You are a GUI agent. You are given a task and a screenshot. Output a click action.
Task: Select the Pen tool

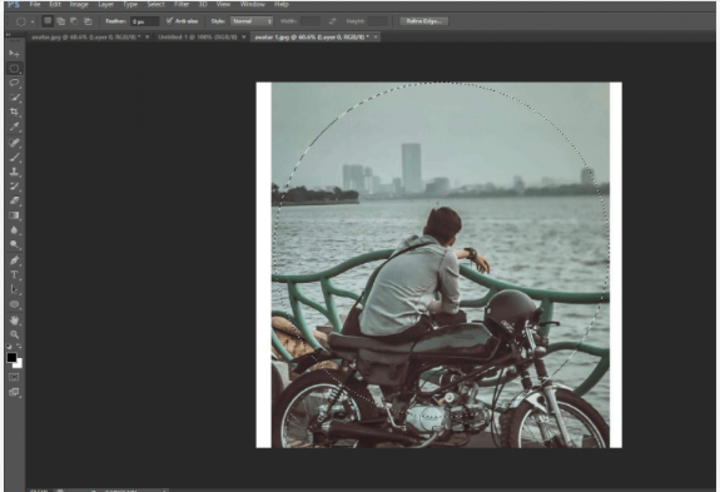point(14,260)
